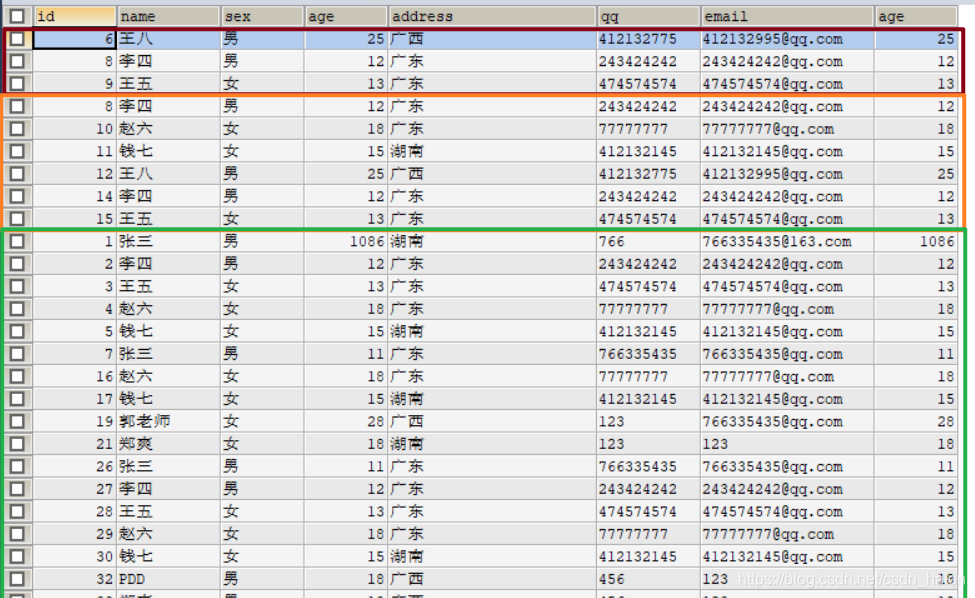Tick the checkbox on row id 5
Screen dimensions: 975x598
point(17,331)
